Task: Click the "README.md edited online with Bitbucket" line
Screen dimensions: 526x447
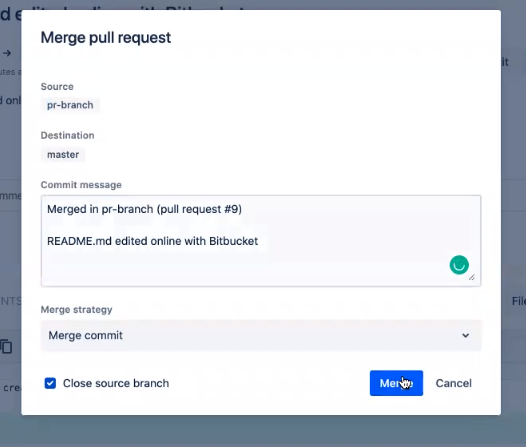Action: pos(153,241)
